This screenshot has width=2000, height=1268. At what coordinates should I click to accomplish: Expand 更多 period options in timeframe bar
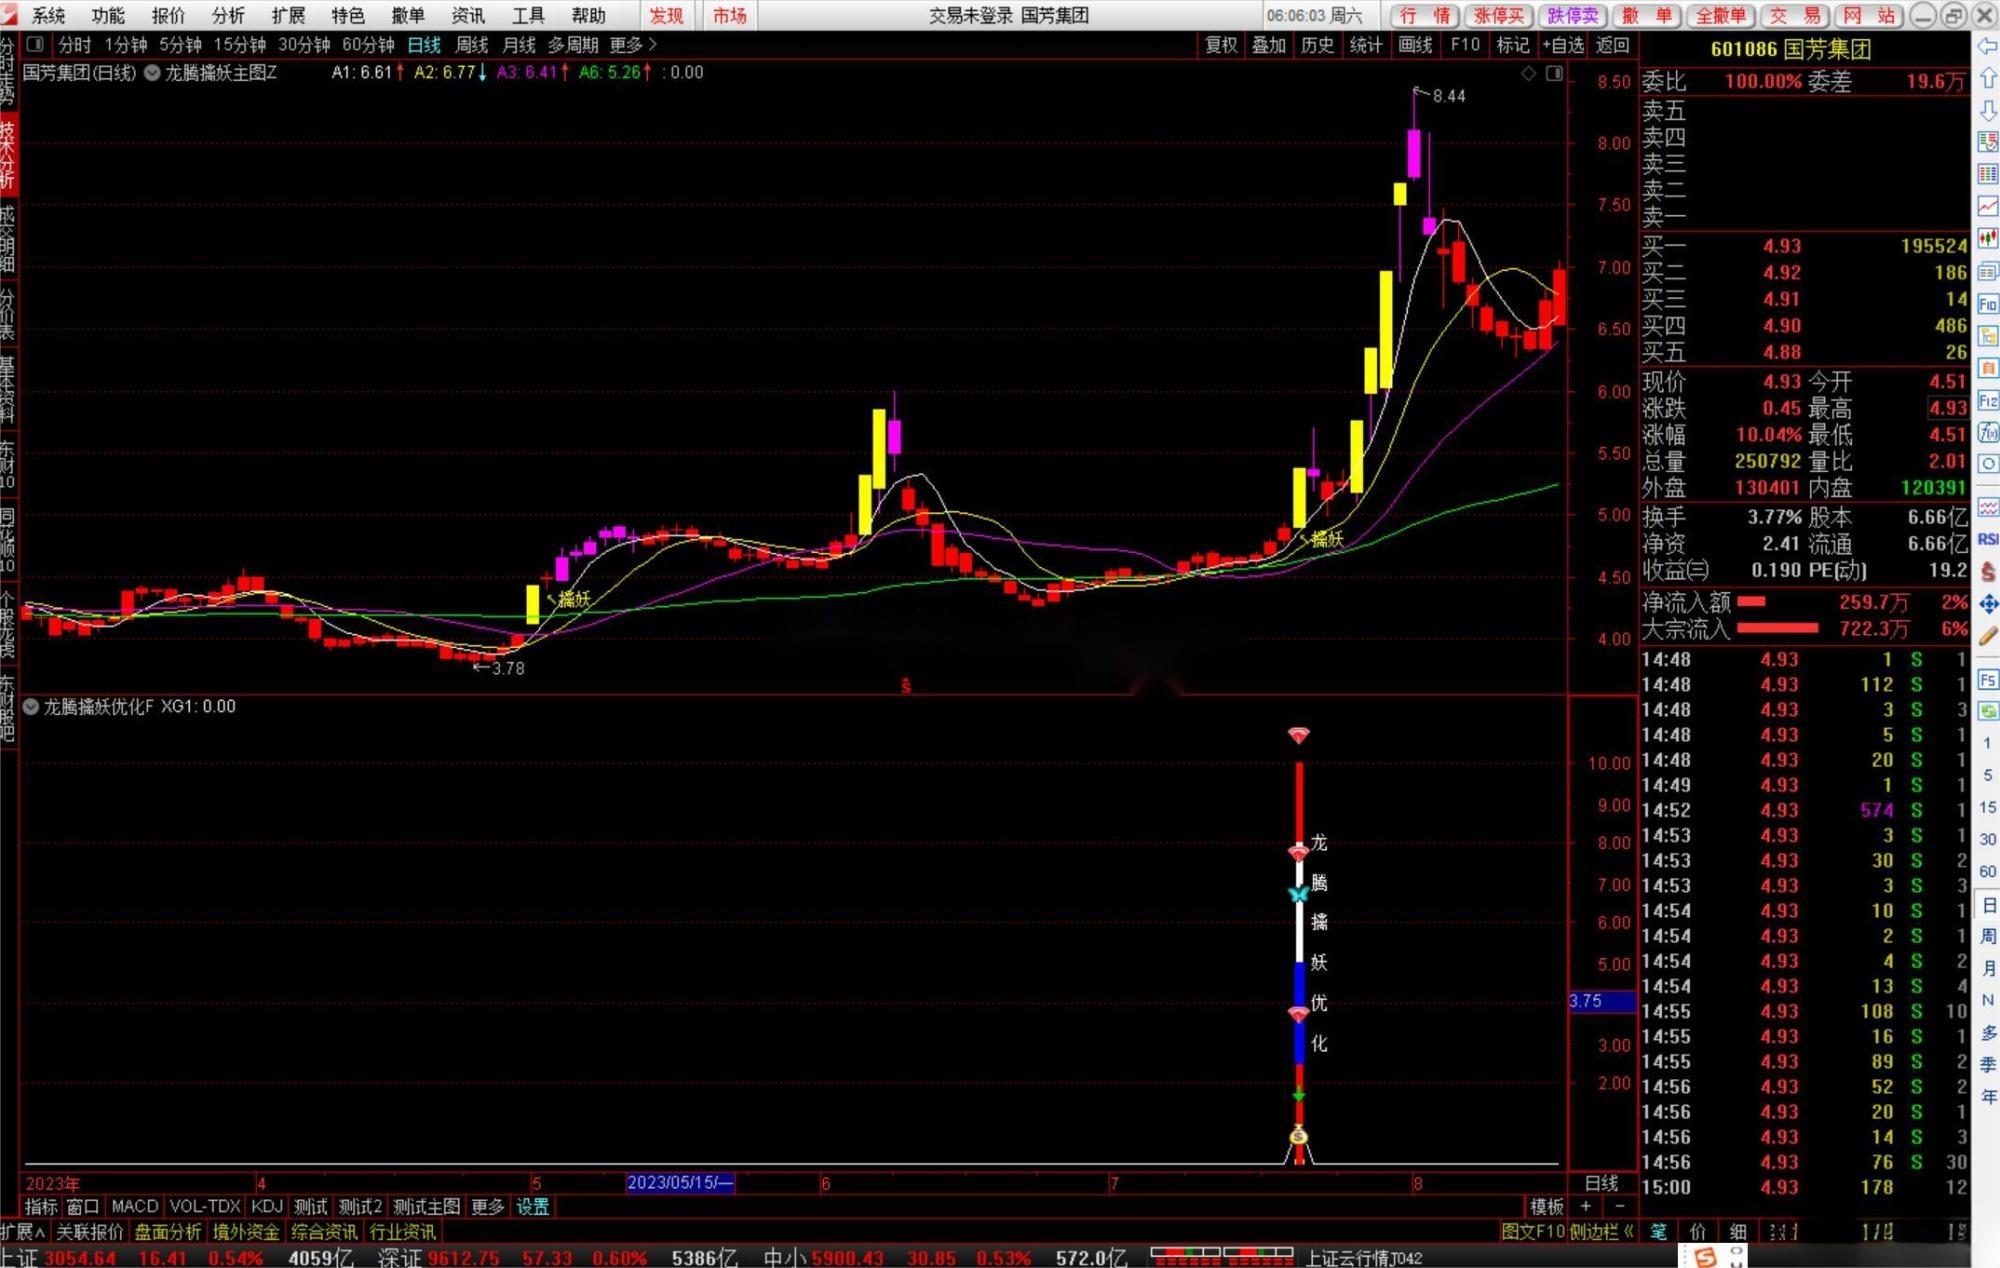[x=632, y=45]
